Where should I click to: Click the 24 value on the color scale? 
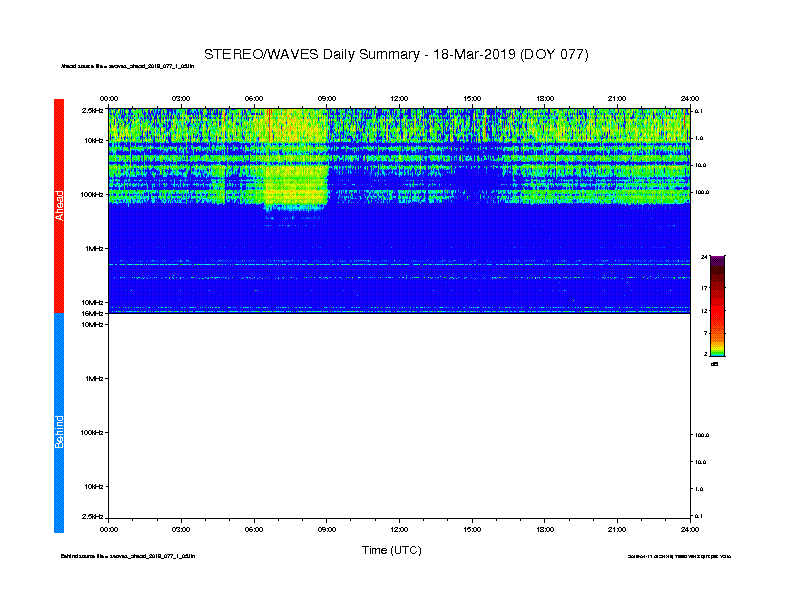pyautogui.click(x=704, y=257)
